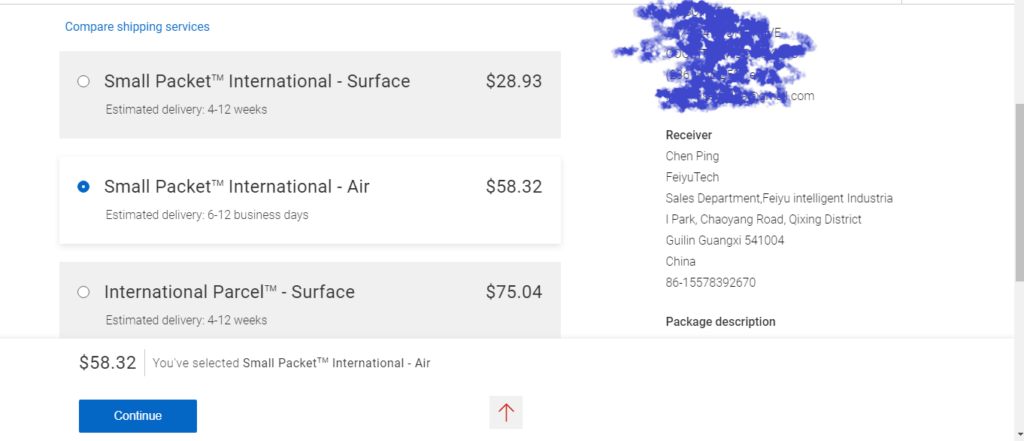
Task: Click the red up-arrow scroll-to-top icon
Action: (x=506, y=412)
